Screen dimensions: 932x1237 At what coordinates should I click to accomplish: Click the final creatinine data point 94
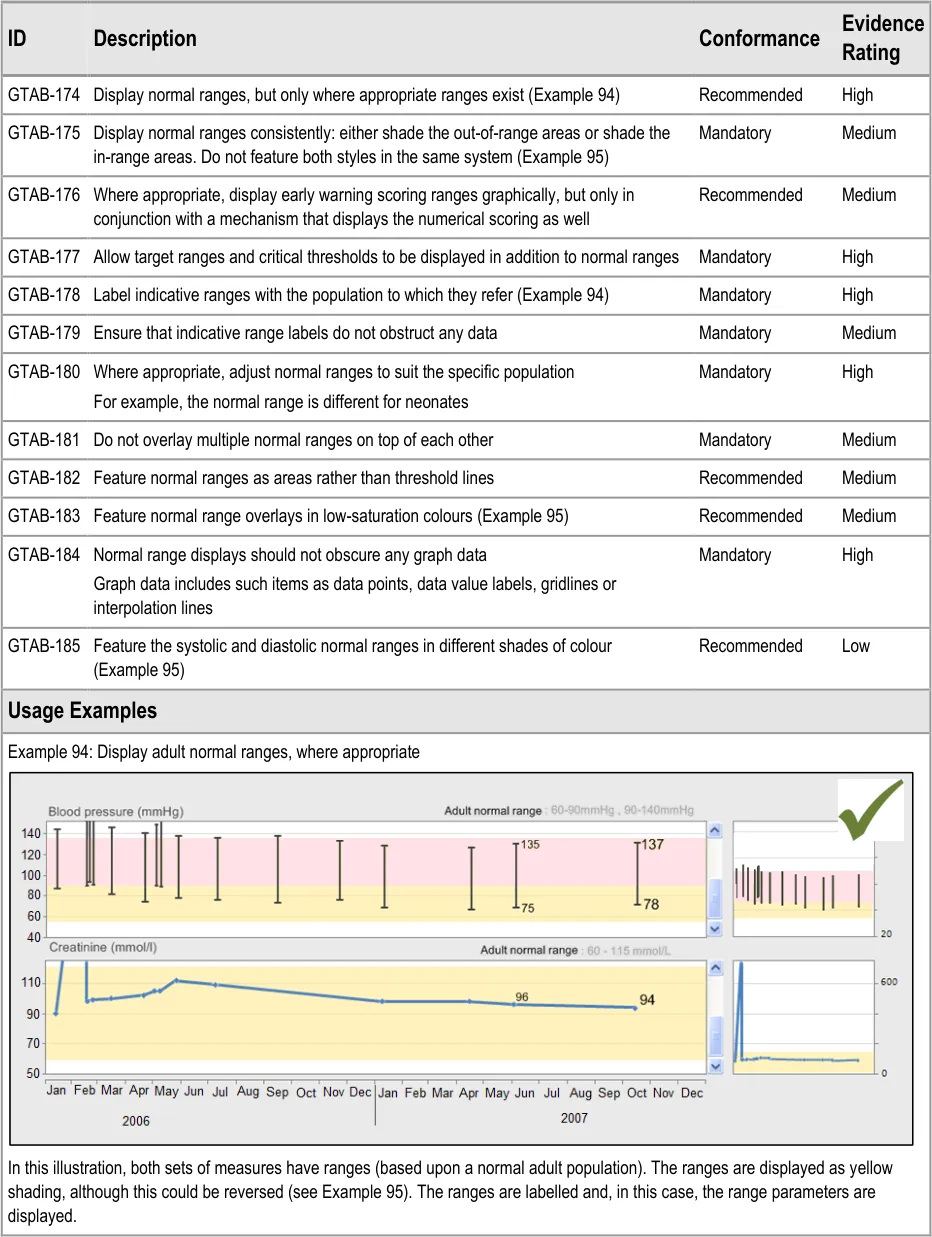(635, 1007)
